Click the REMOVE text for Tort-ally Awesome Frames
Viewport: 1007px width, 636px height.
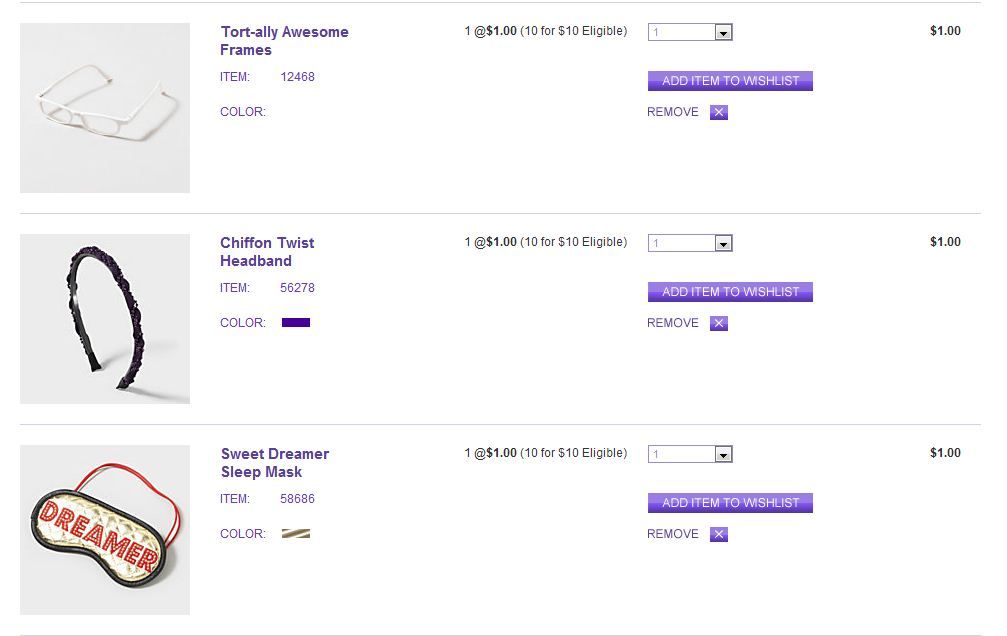pos(673,112)
